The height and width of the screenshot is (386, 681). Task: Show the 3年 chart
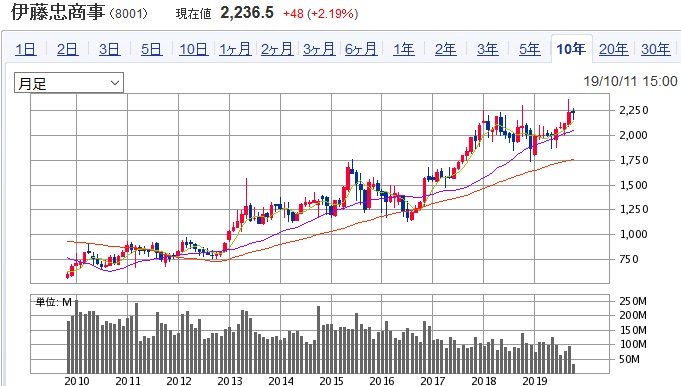[487, 49]
